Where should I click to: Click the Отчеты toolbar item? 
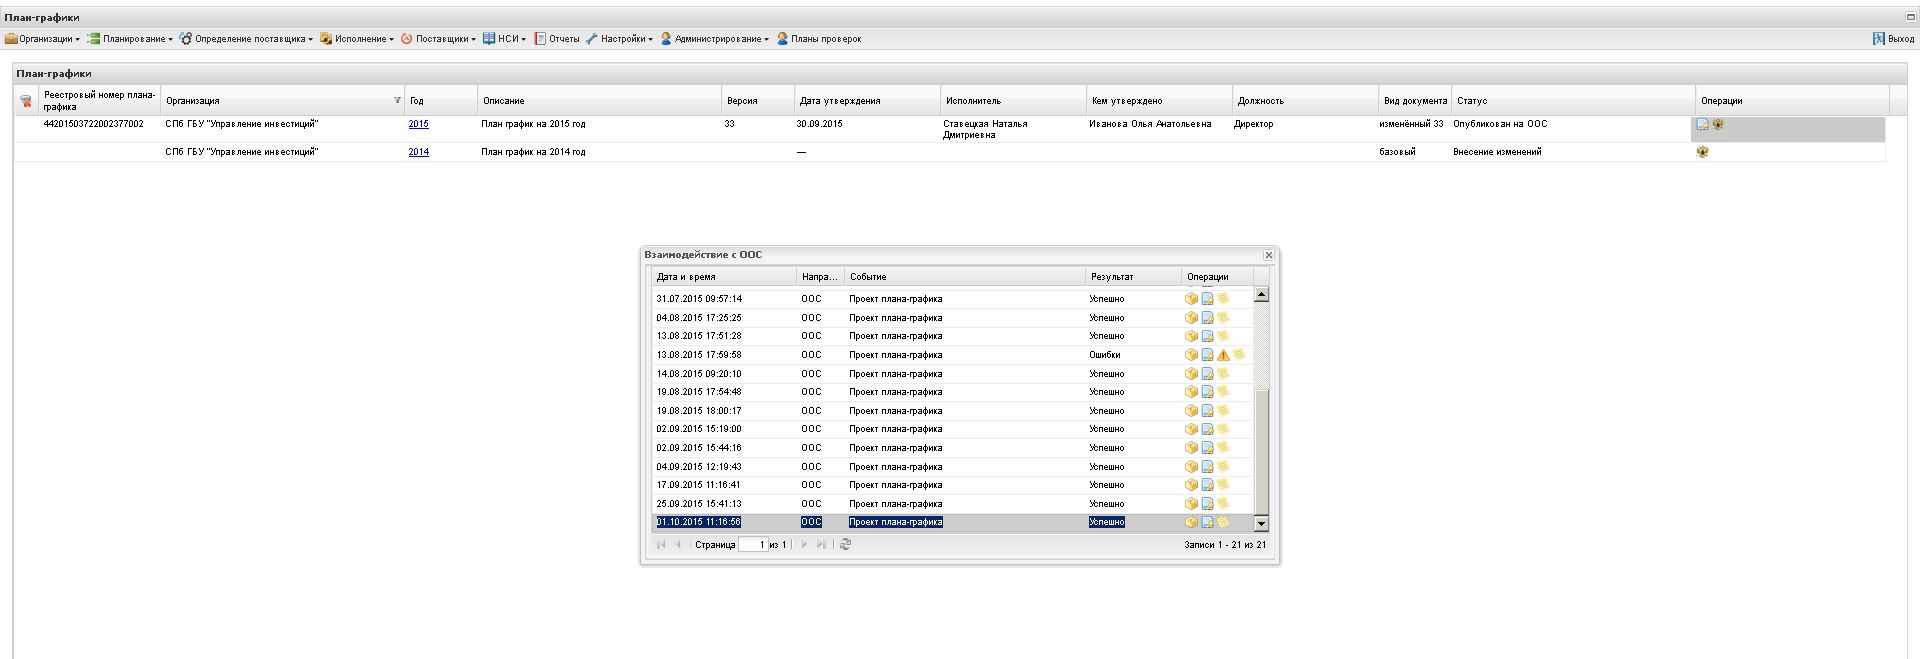point(557,39)
